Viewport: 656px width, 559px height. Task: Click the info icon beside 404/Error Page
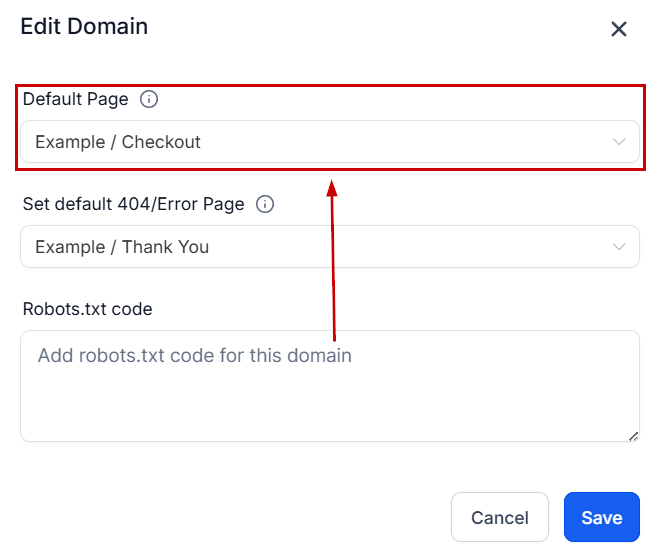tap(265, 204)
